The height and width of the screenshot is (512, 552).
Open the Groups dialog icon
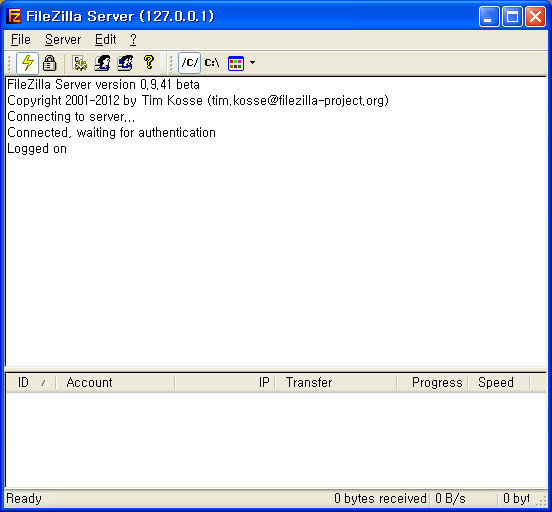tap(125, 63)
